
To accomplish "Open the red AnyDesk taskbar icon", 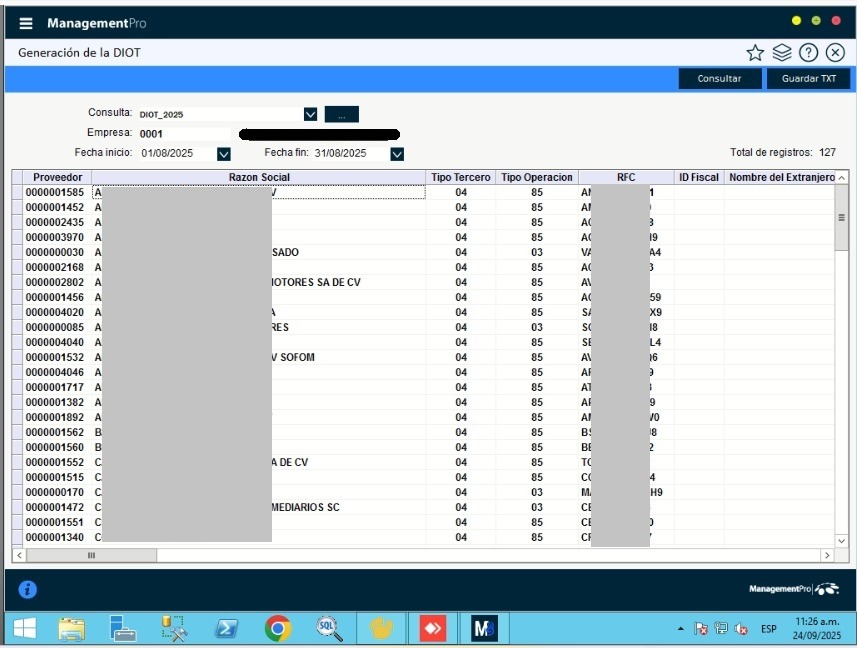I will point(433,628).
